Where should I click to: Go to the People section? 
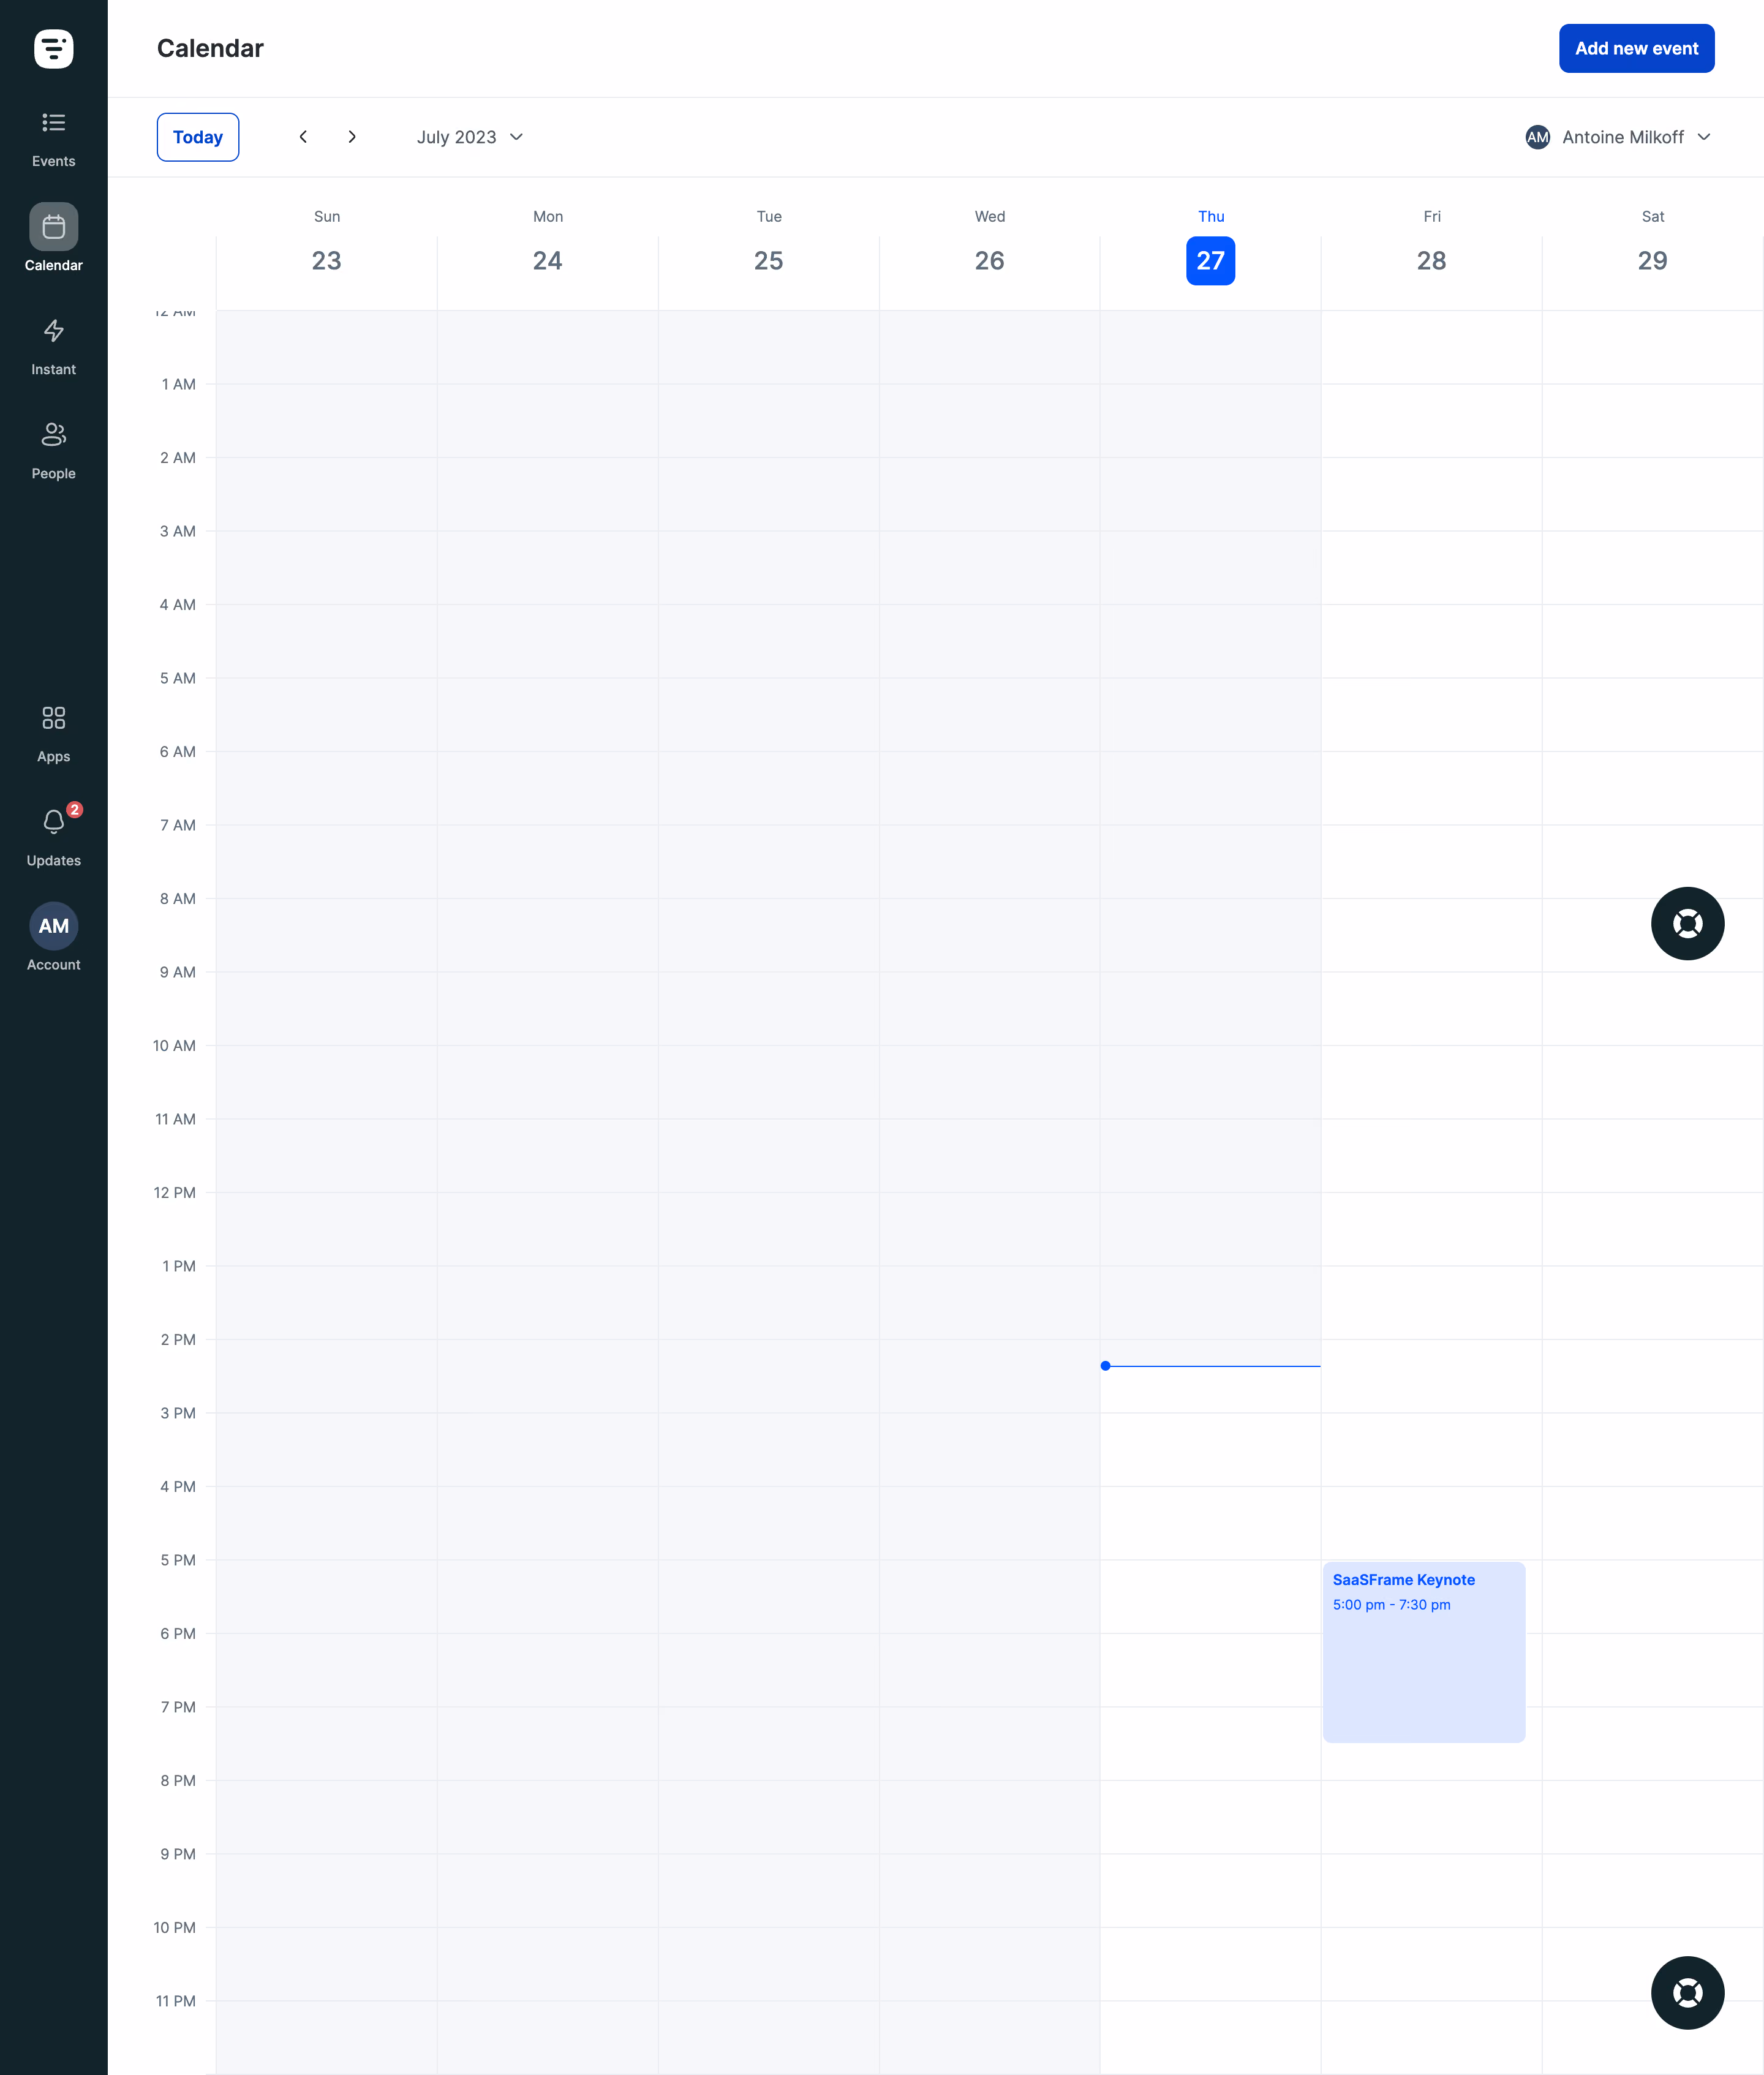coord(53,450)
